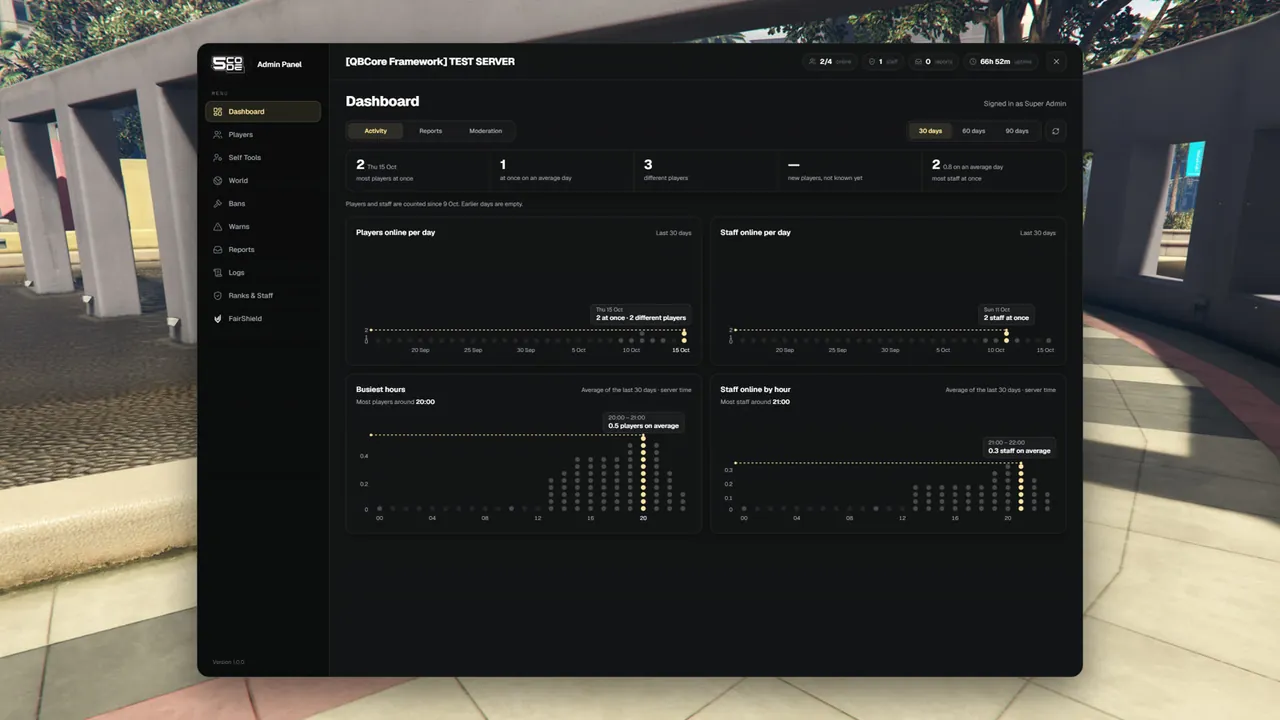Click the 'Busiest hours' chart title
Viewport: 1280px width, 720px height.
381,390
